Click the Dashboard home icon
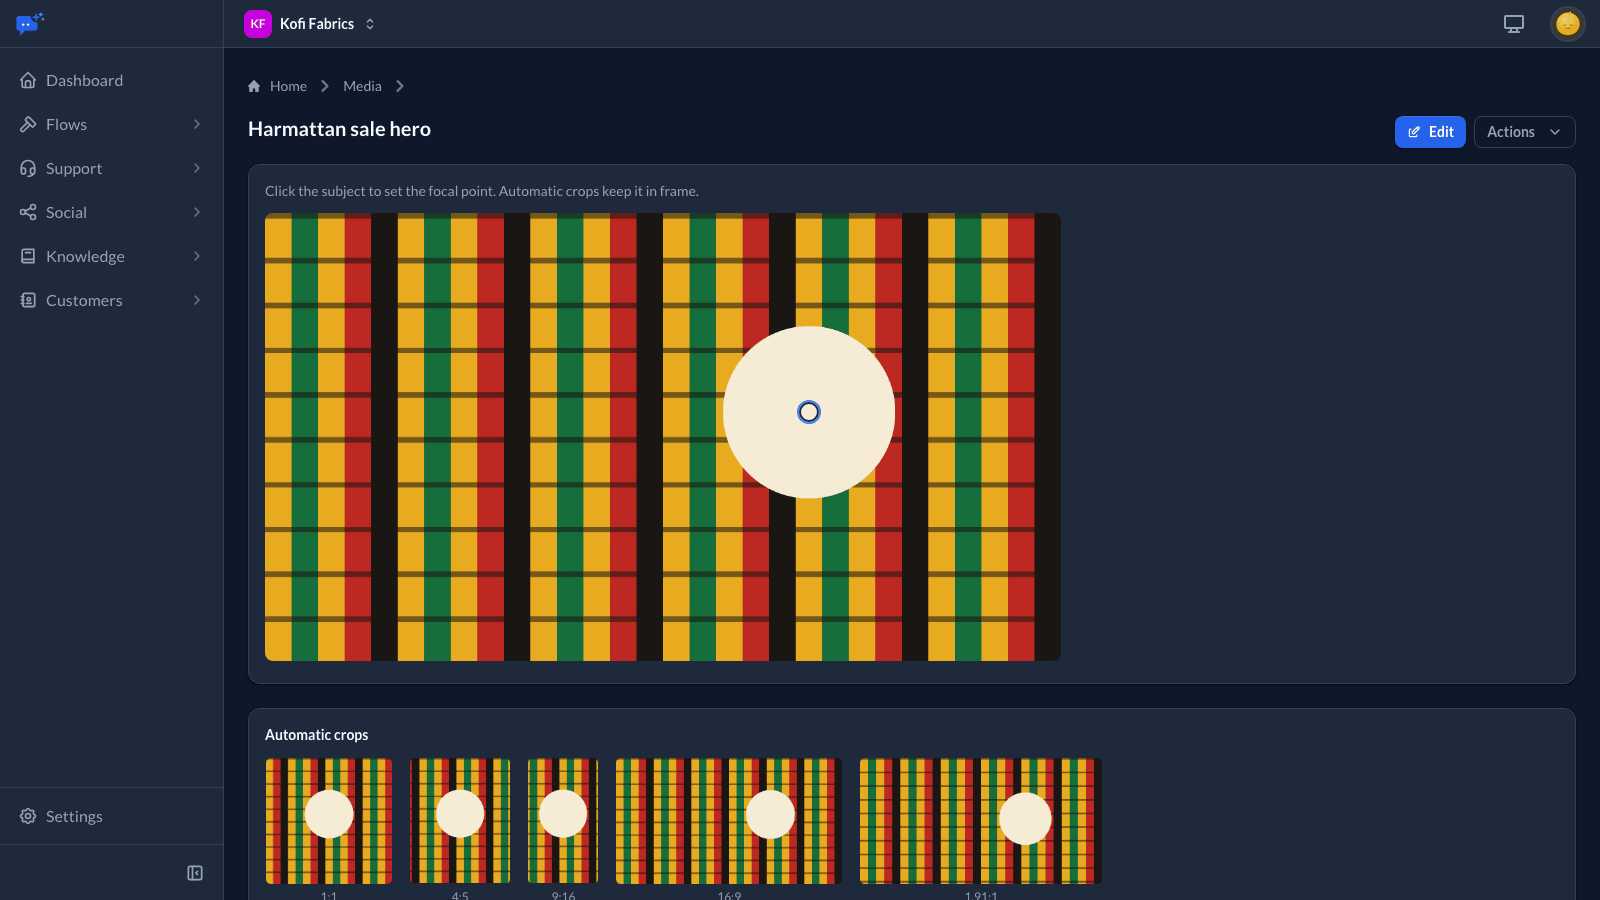This screenshot has width=1600, height=900. click(x=28, y=80)
